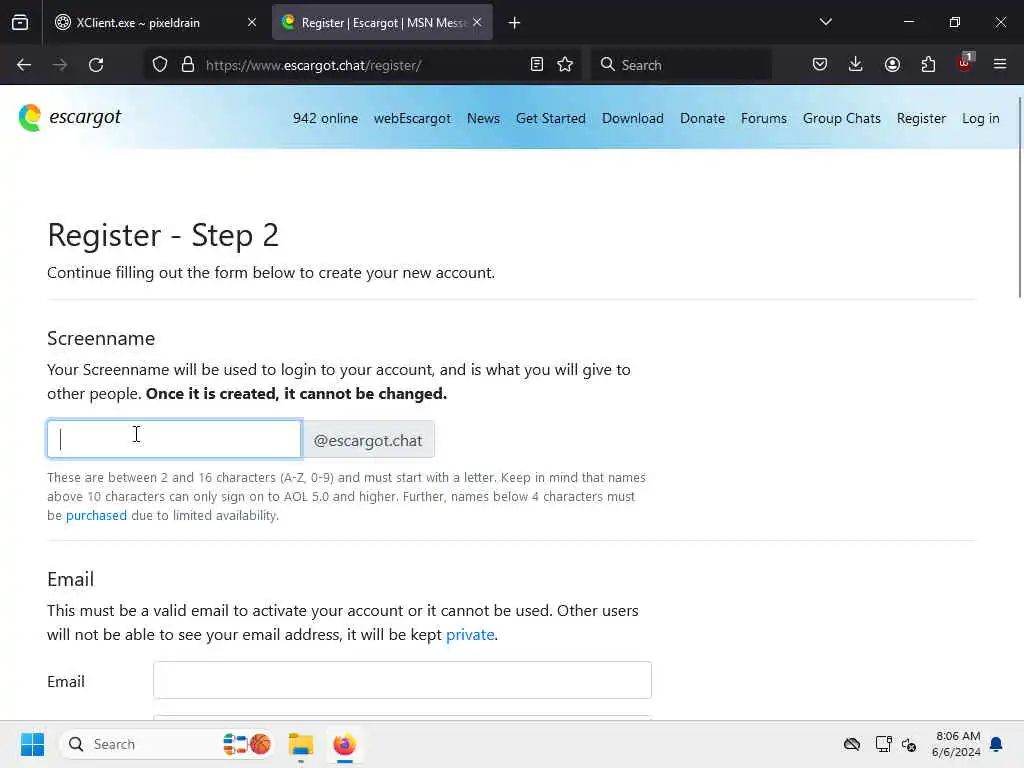
Task: Click the OneDrive cloud tray icon
Action: coord(852,744)
